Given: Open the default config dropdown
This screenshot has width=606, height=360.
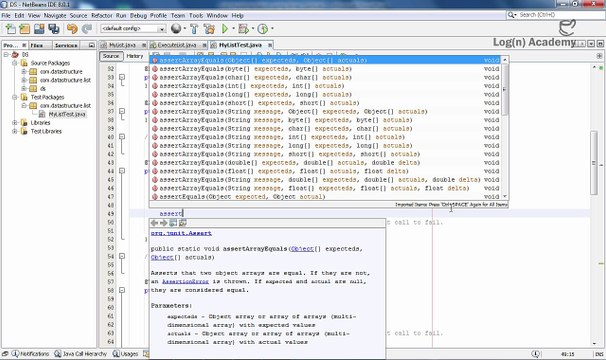Looking at the screenshot, I should 162,29.
